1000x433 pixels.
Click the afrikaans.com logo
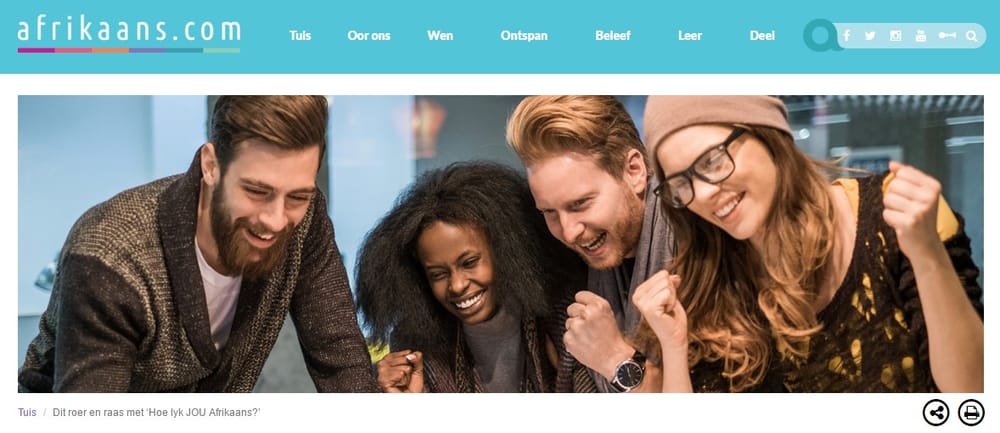[129, 34]
